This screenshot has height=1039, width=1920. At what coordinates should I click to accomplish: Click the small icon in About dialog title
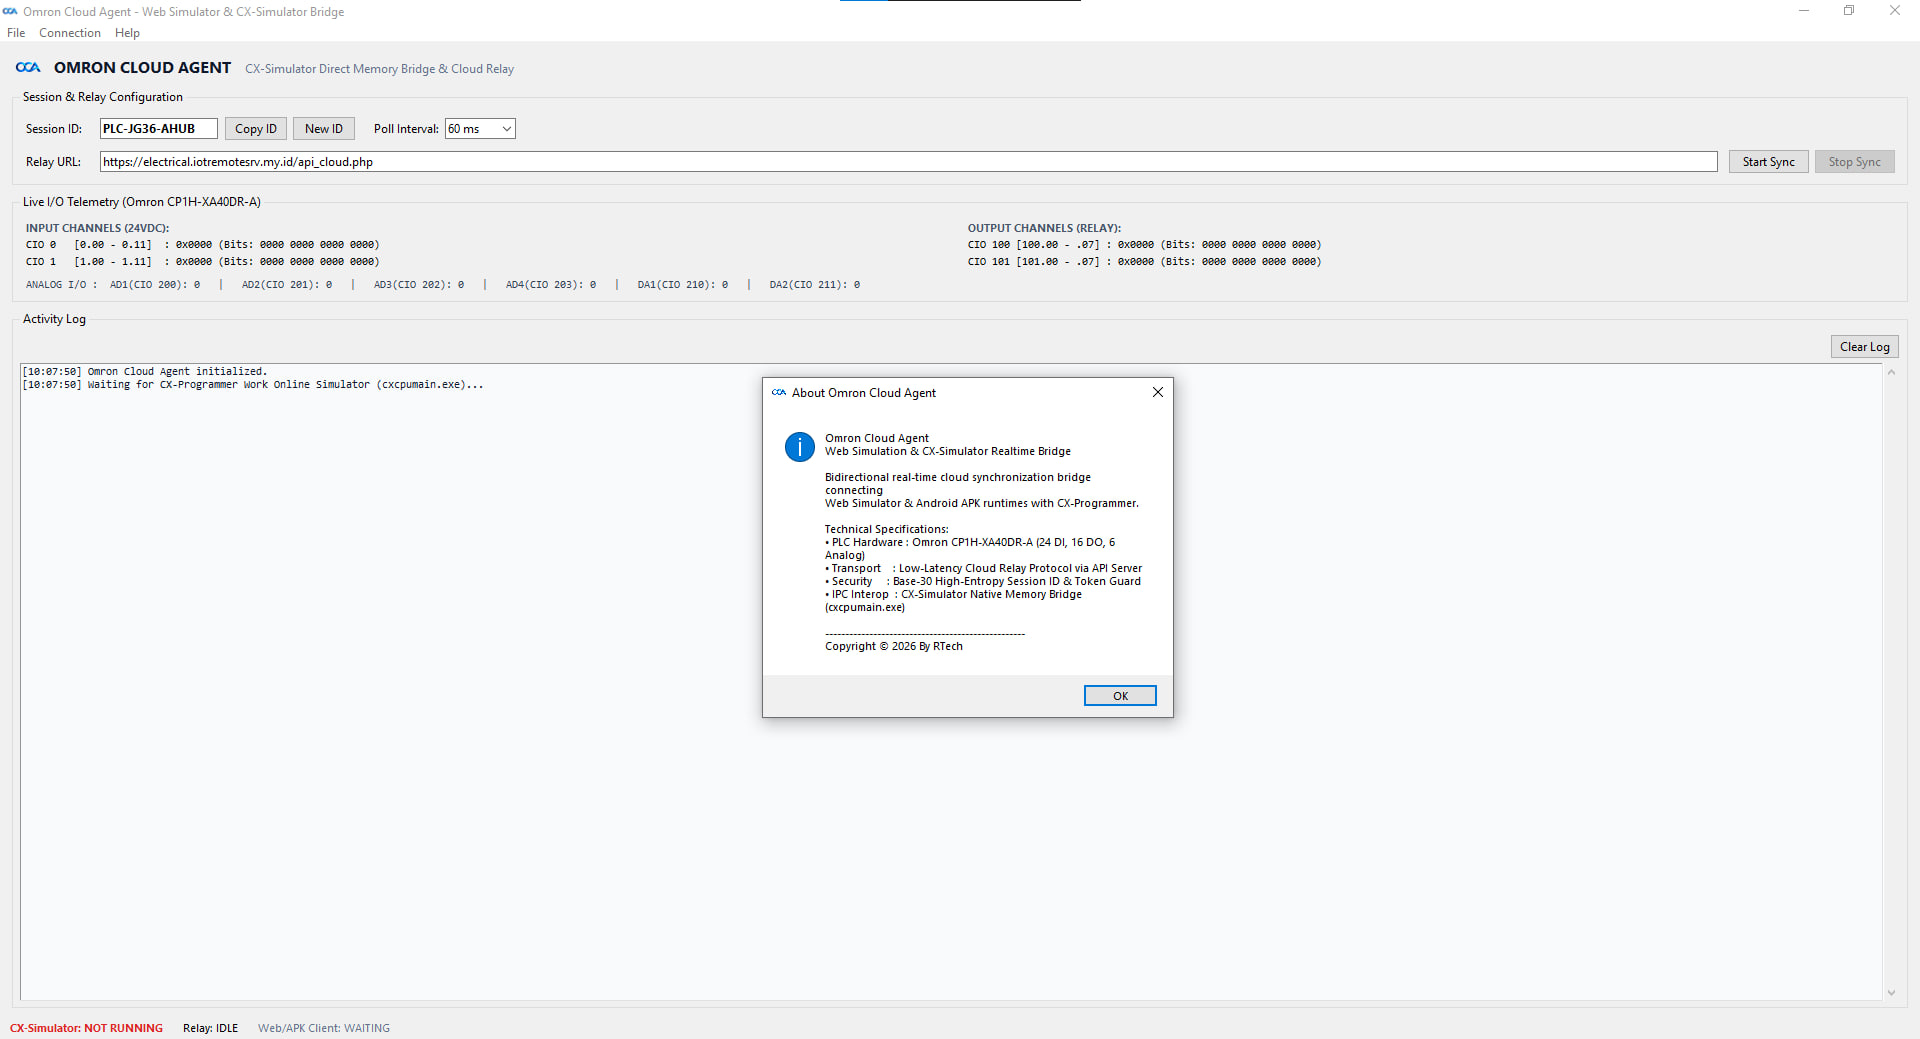pos(779,393)
